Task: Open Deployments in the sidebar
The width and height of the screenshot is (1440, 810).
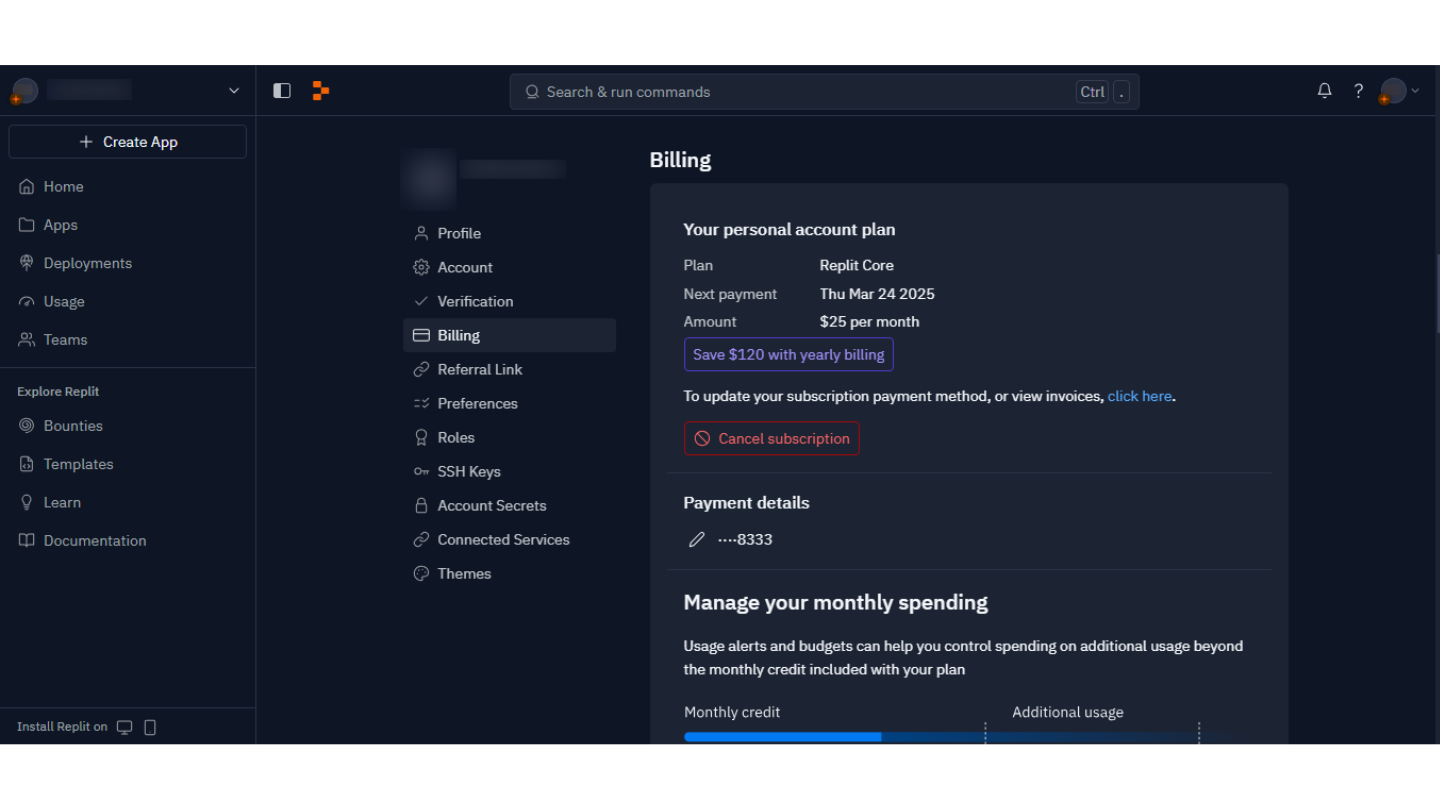Action: [x=87, y=264]
